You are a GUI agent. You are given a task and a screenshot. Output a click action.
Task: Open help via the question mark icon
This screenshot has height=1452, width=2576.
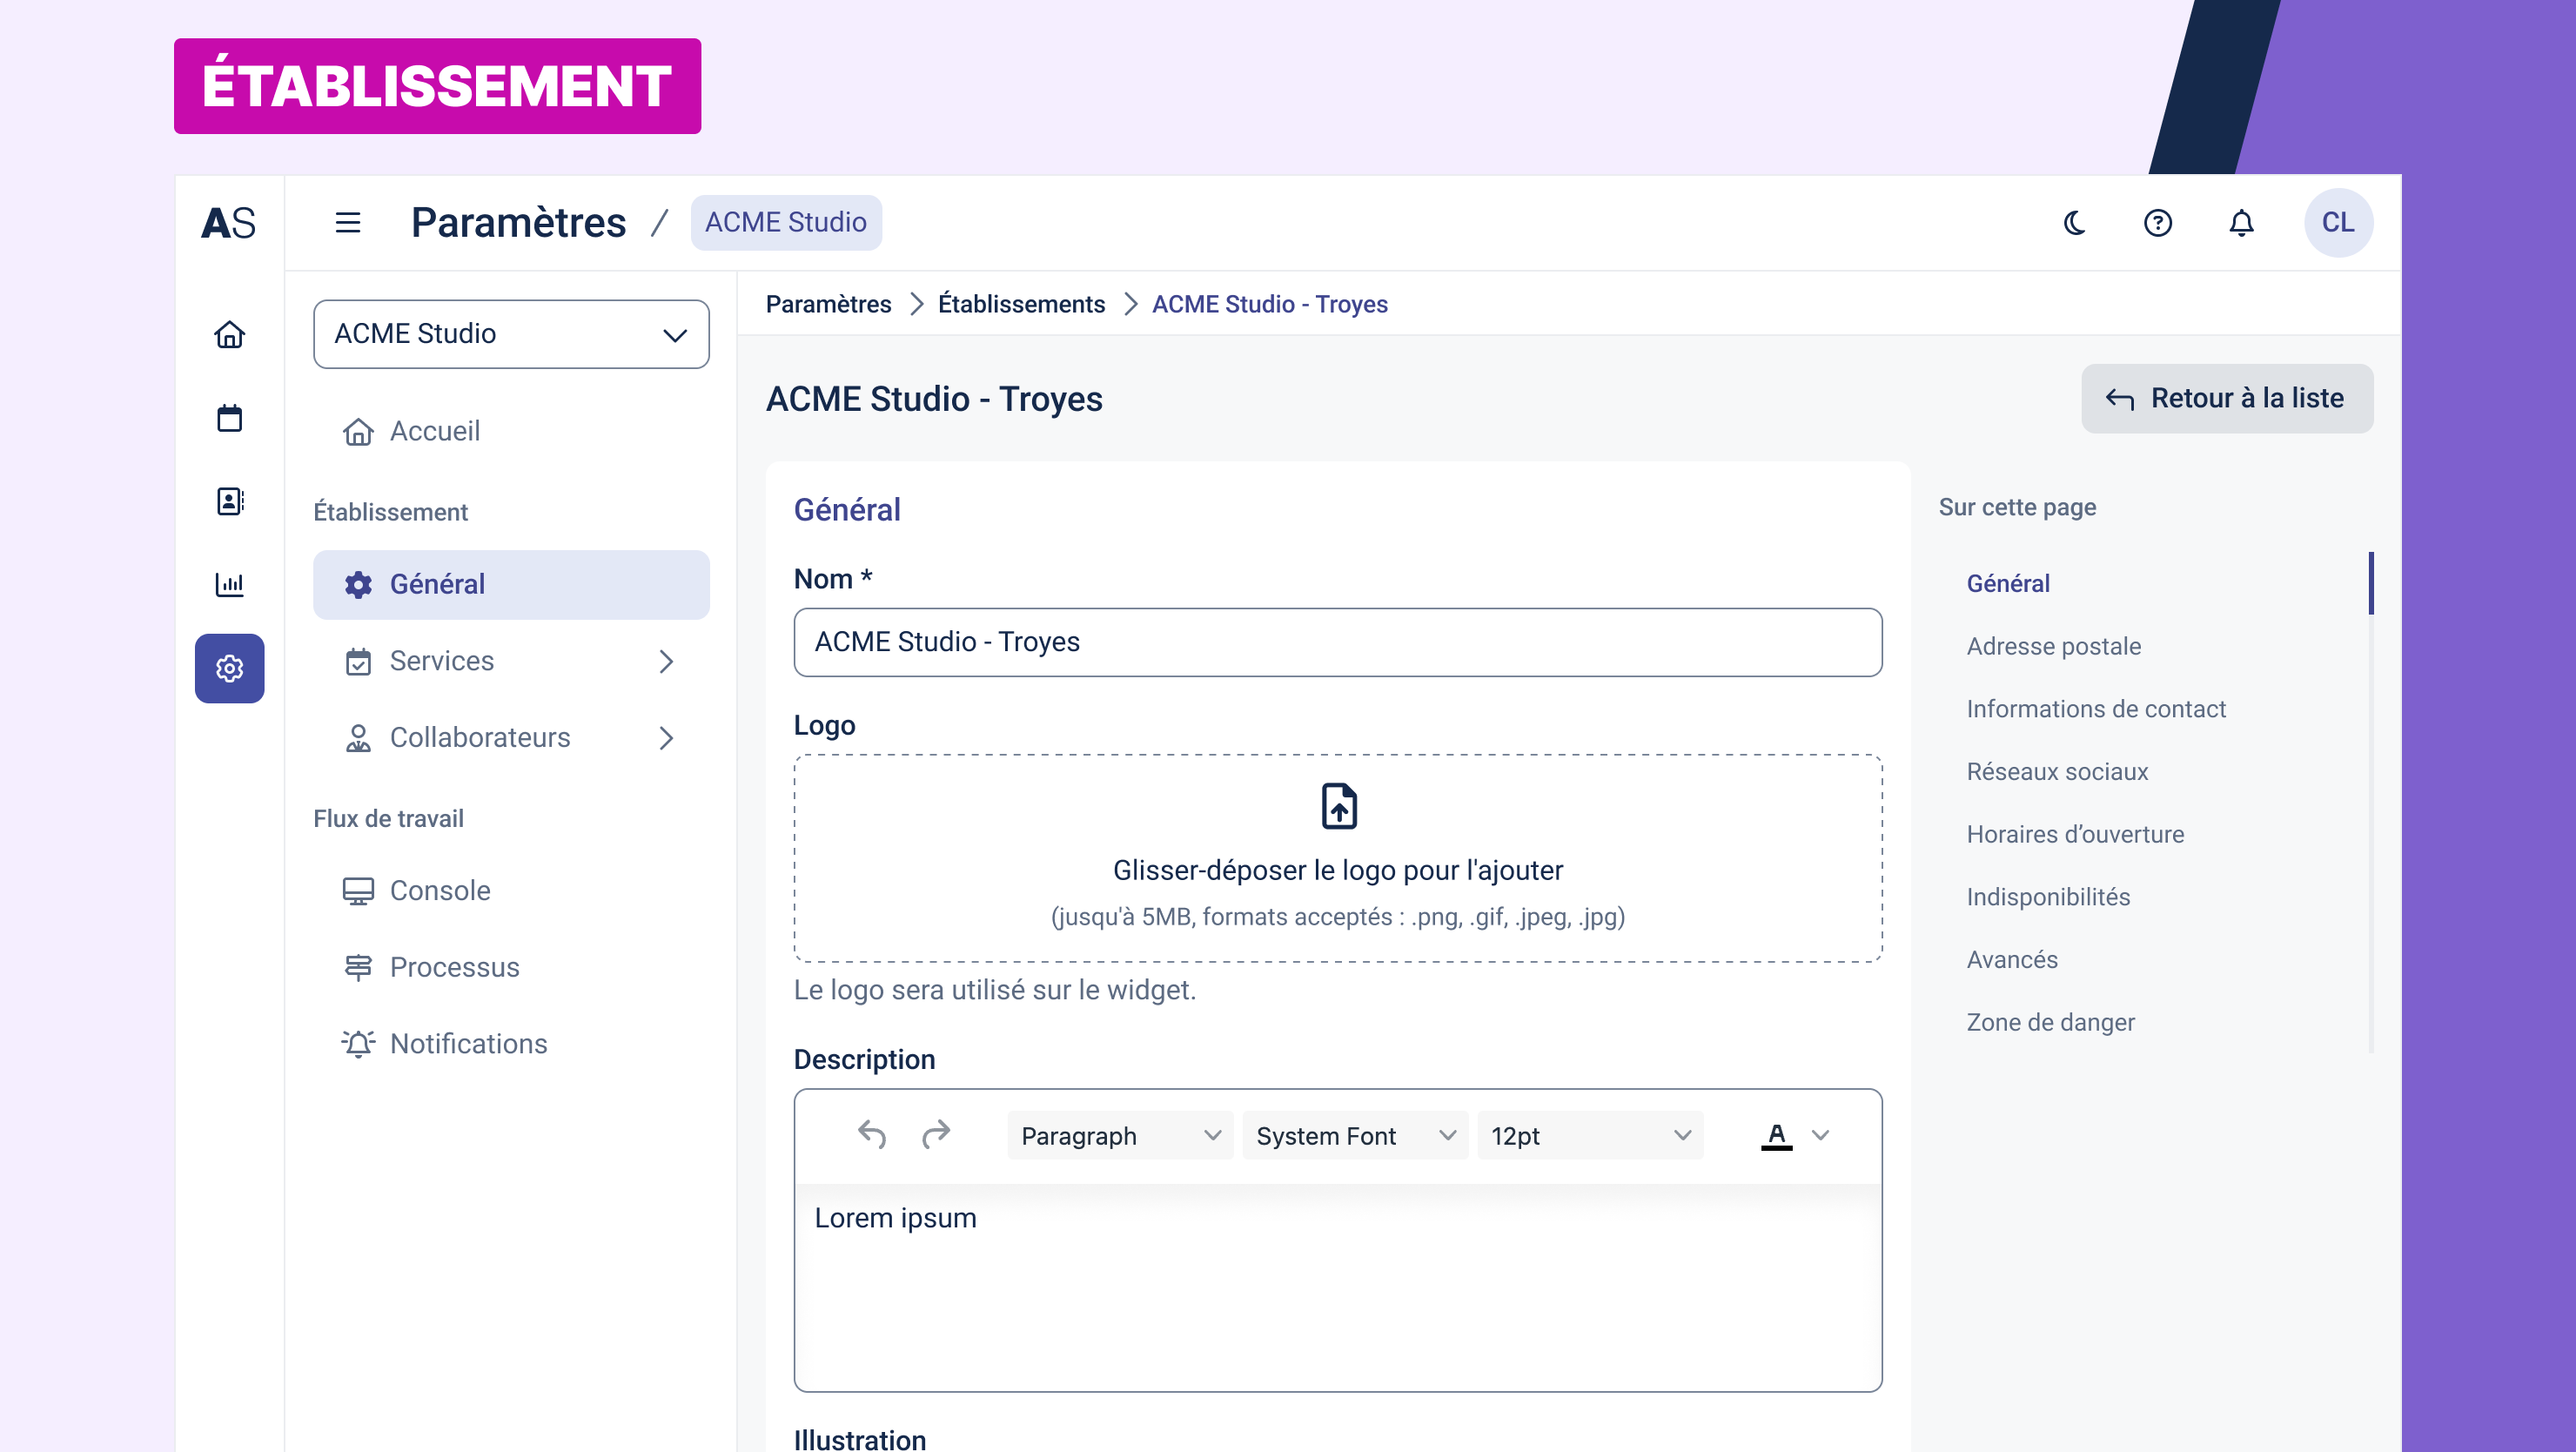pos(2158,222)
